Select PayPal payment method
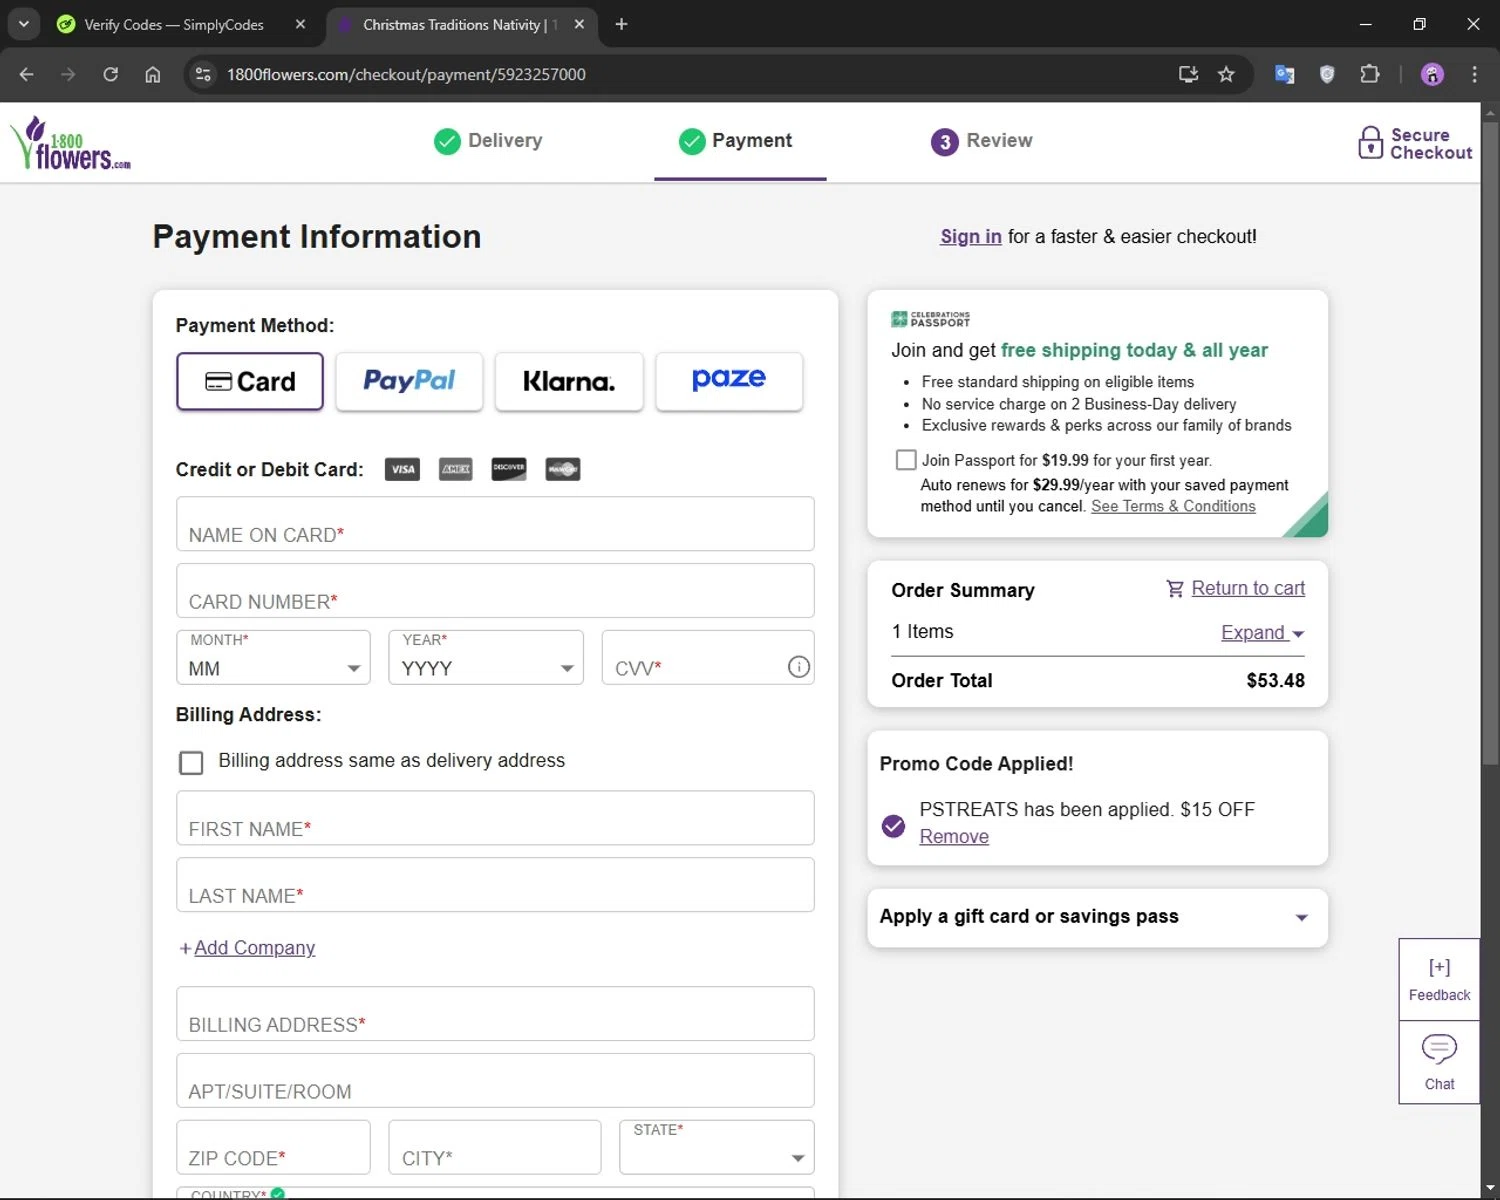Screen dimensions: 1500x1200 (409, 381)
